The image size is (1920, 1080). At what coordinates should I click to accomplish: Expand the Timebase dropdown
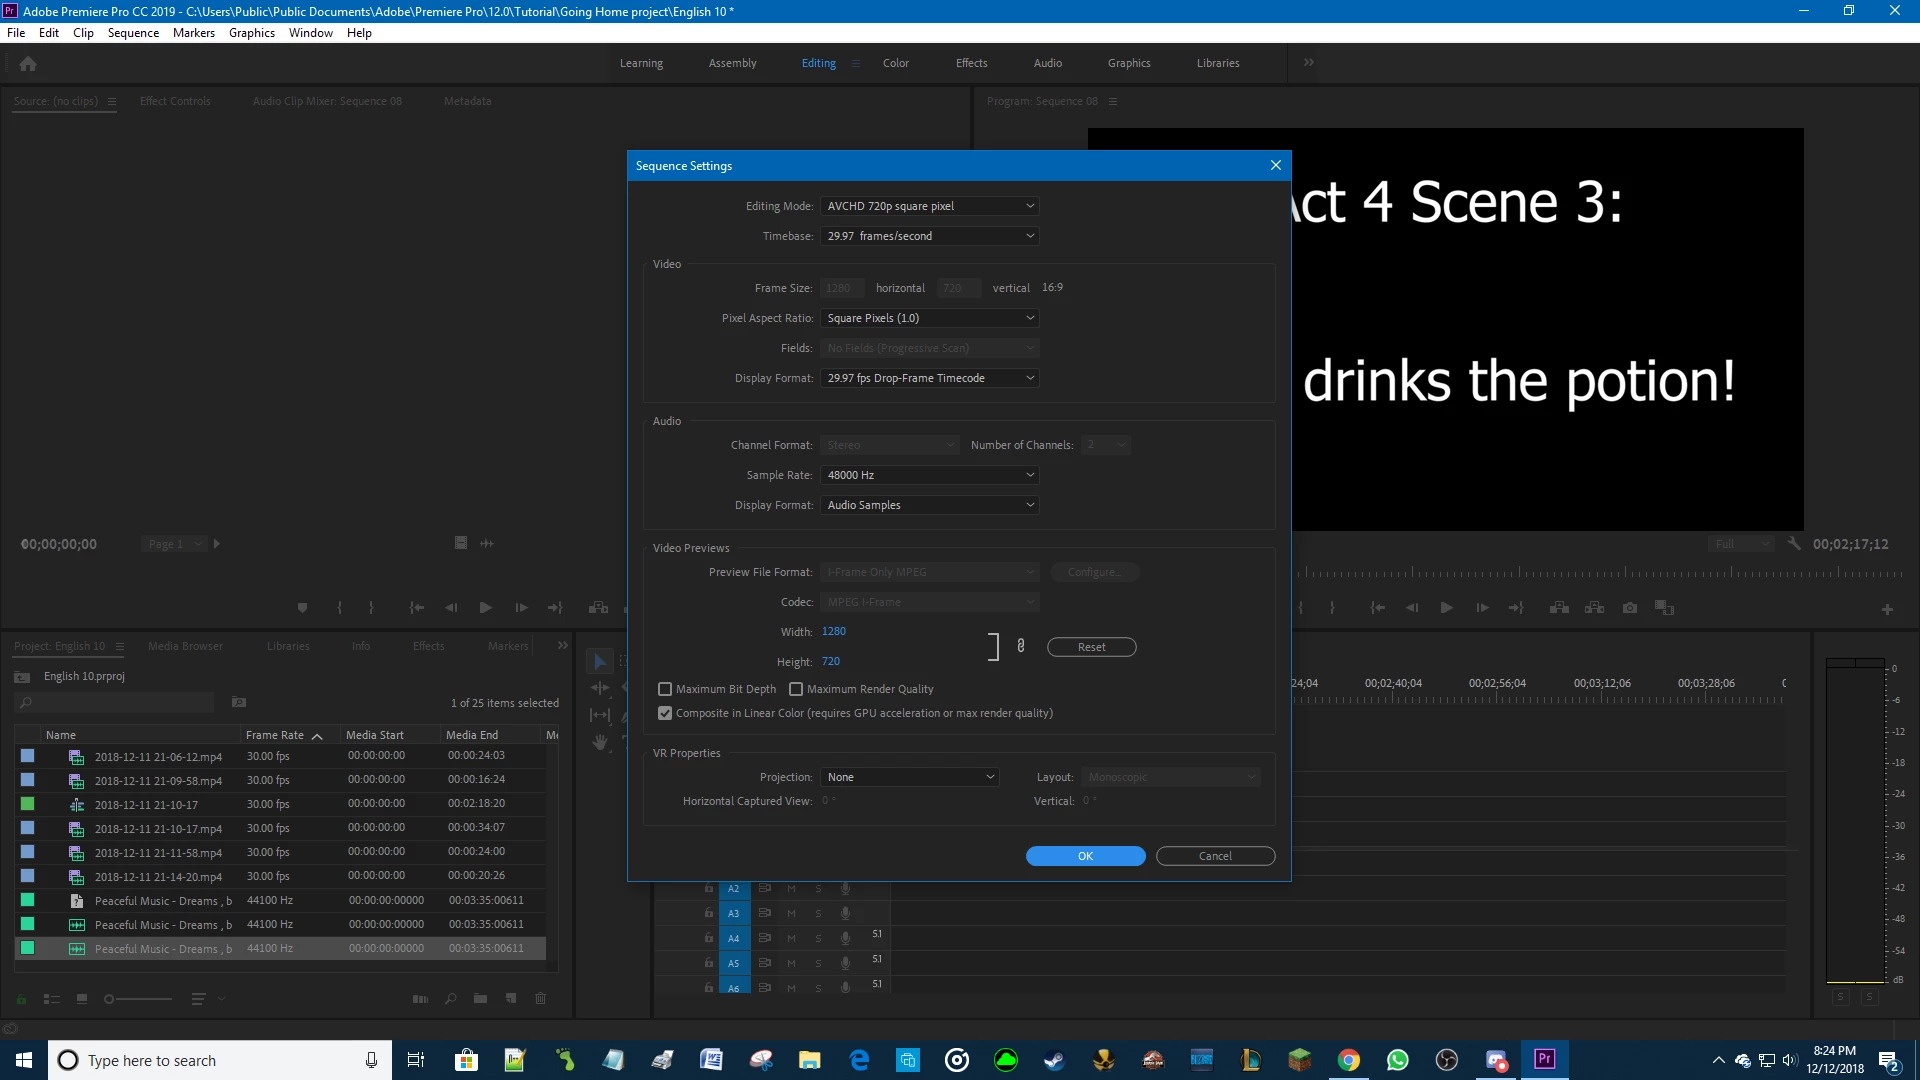(930, 236)
